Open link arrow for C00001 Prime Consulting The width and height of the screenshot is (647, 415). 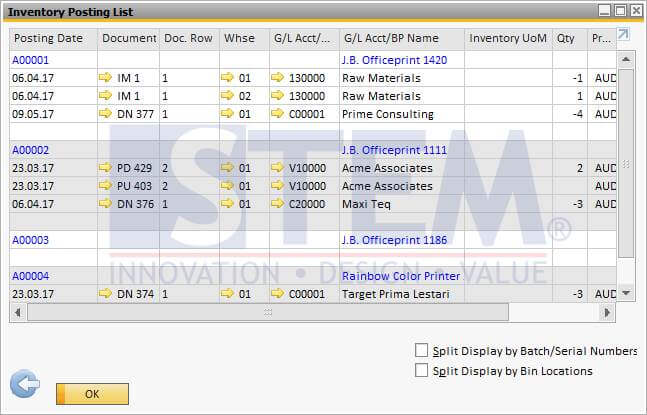pos(277,113)
